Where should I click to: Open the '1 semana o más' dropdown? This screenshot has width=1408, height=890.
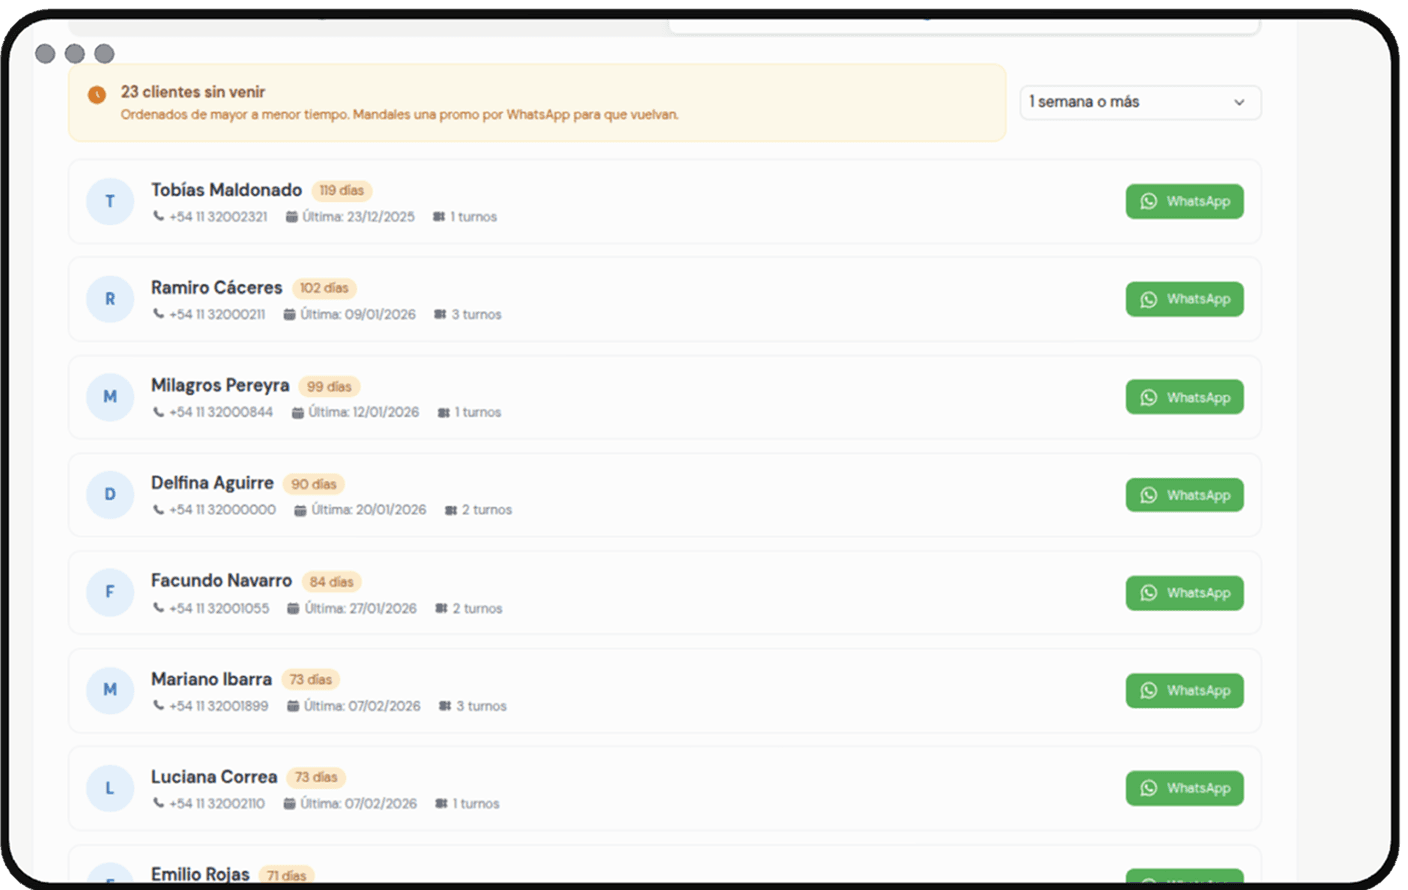[1140, 102]
